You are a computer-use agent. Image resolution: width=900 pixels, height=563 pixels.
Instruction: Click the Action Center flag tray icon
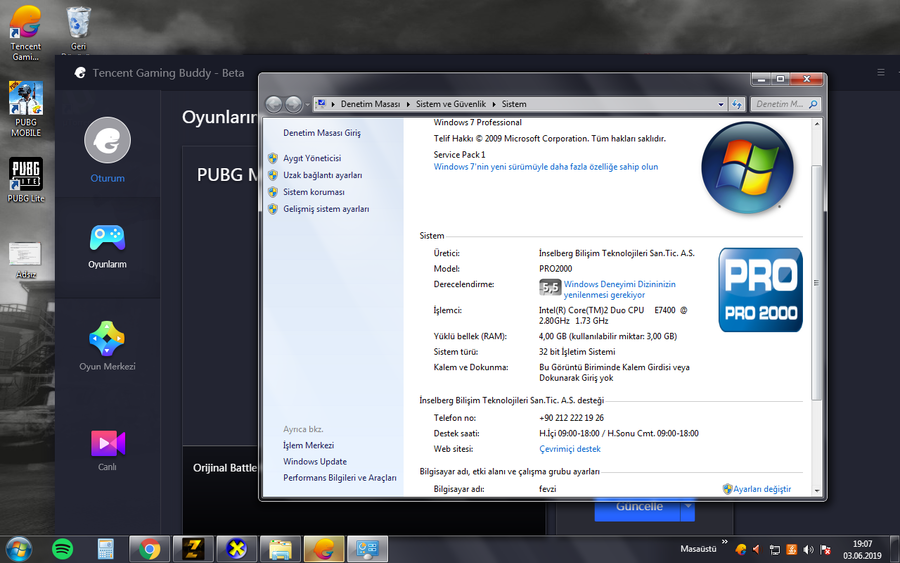825,550
